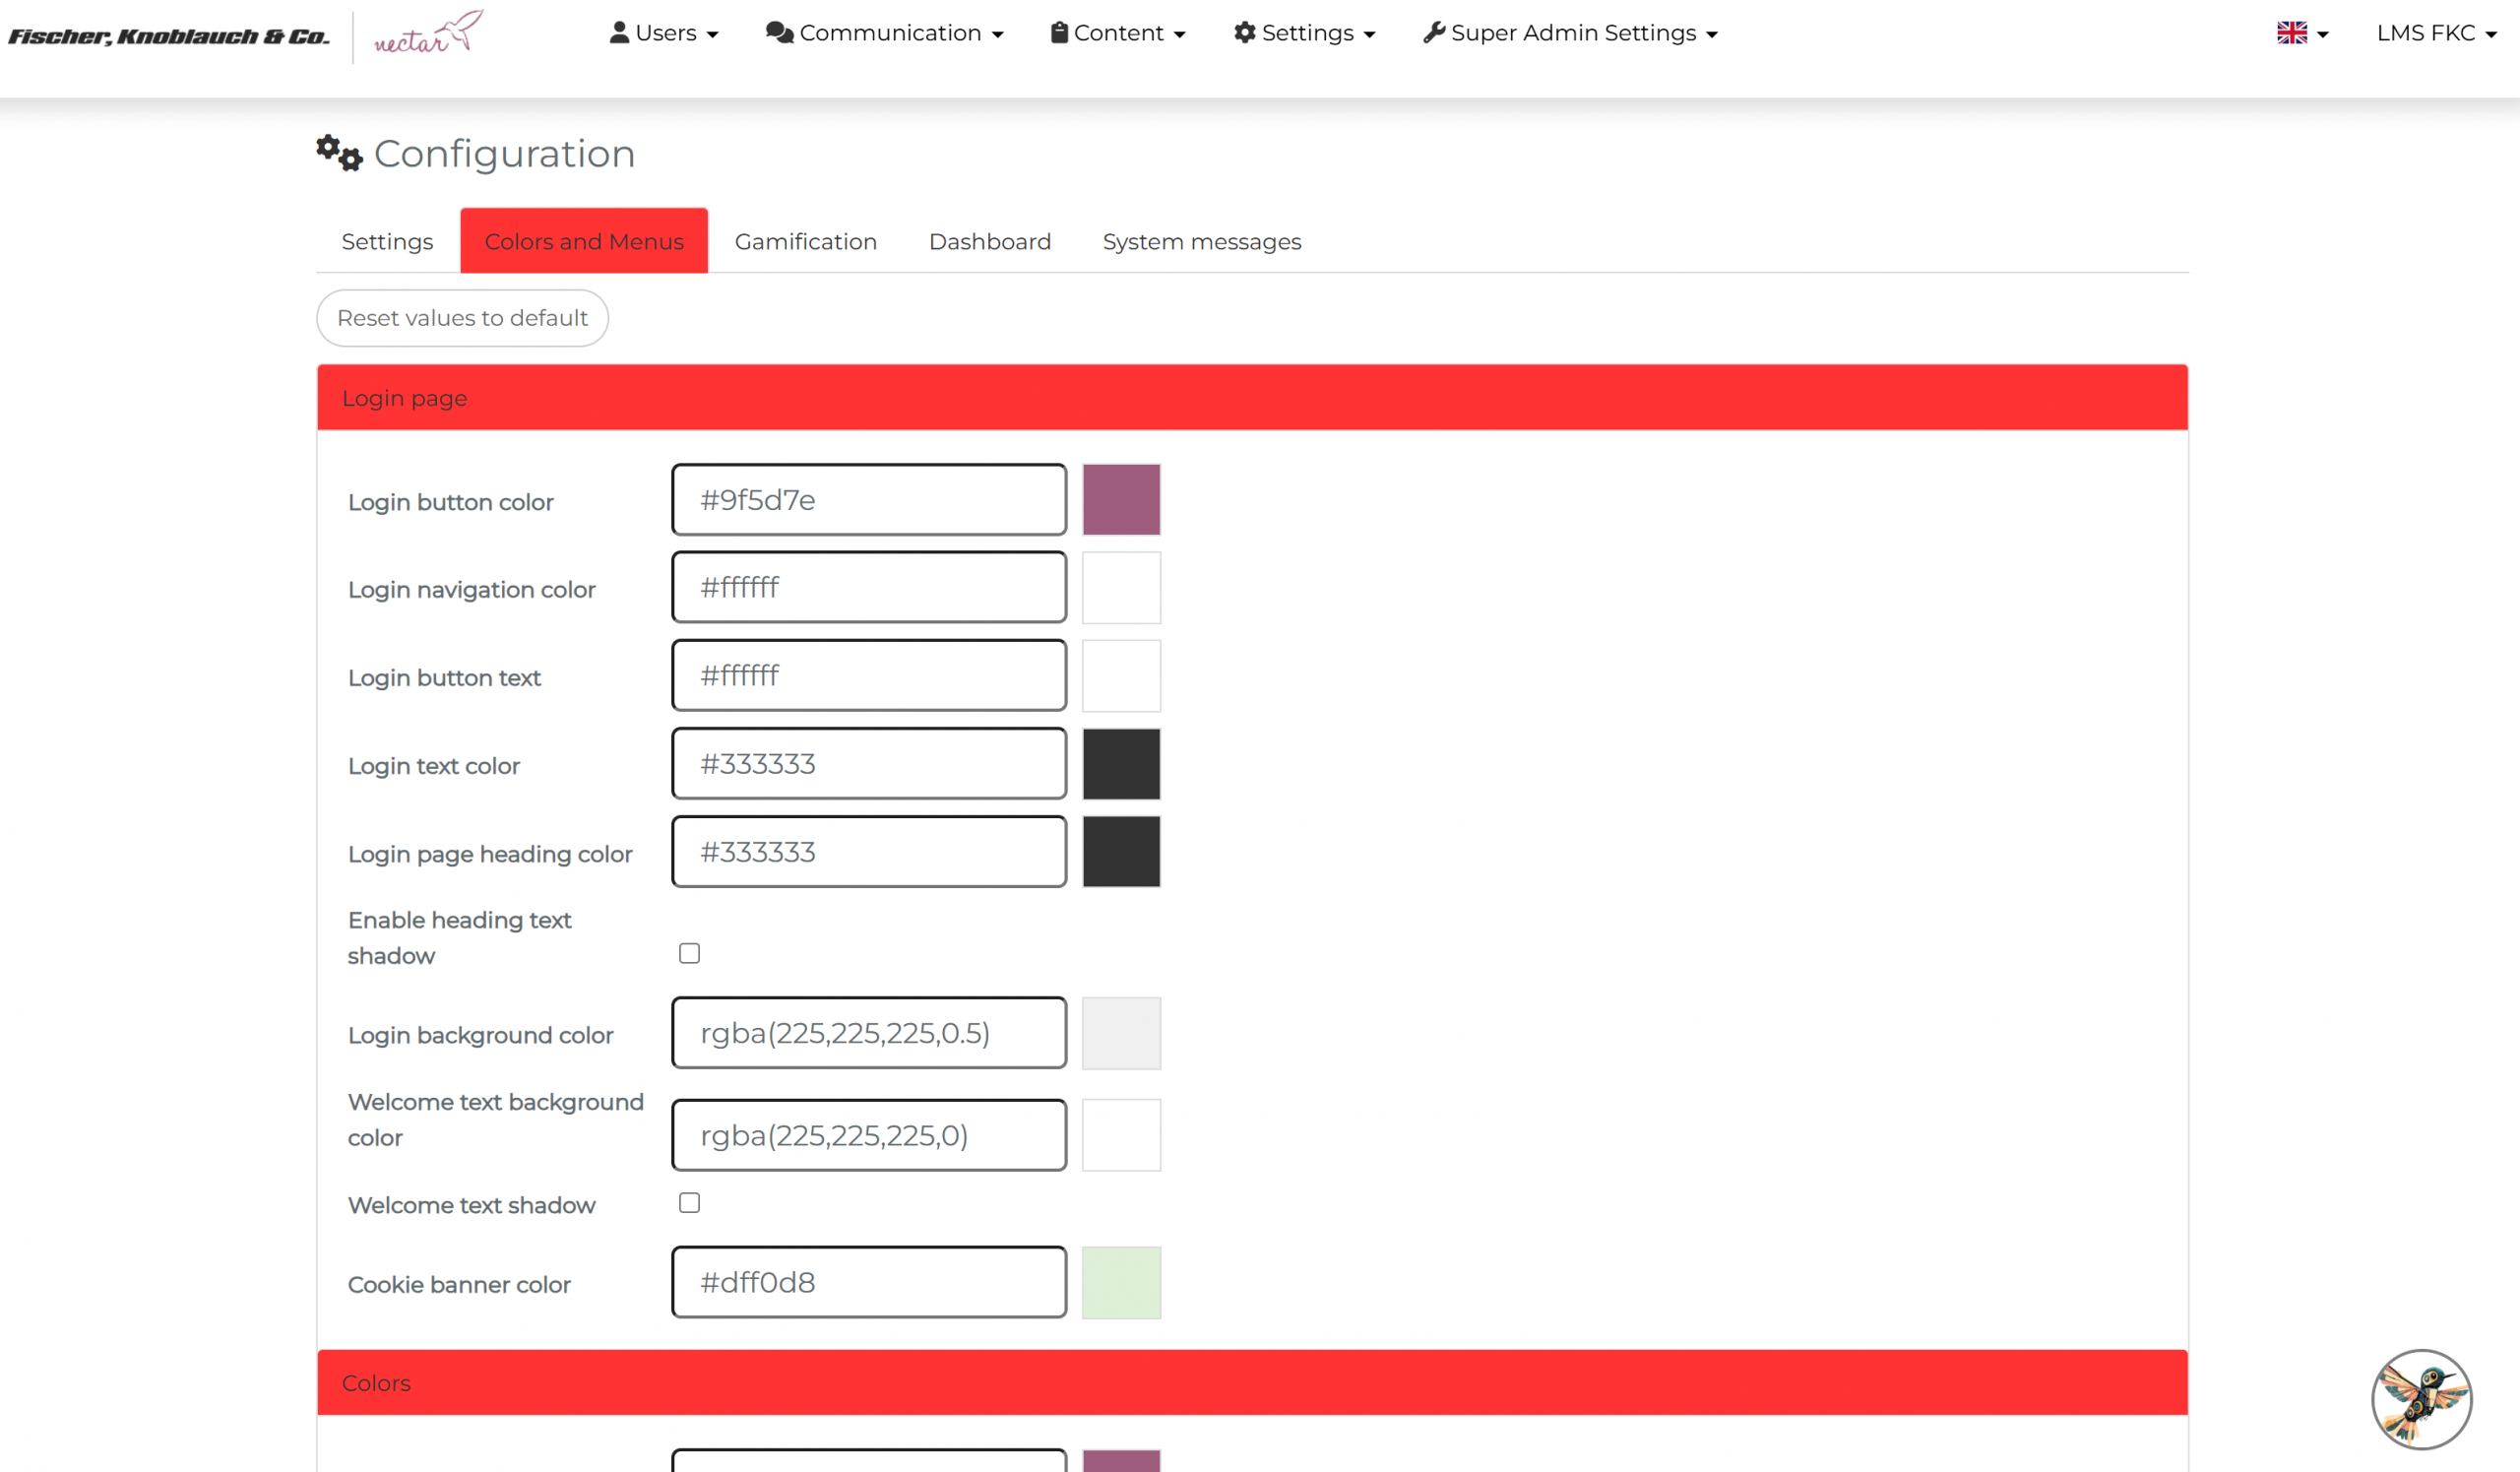Open the hummingbird assistant avatar button
This screenshot has height=1472, width=2520.
coord(2421,1398)
